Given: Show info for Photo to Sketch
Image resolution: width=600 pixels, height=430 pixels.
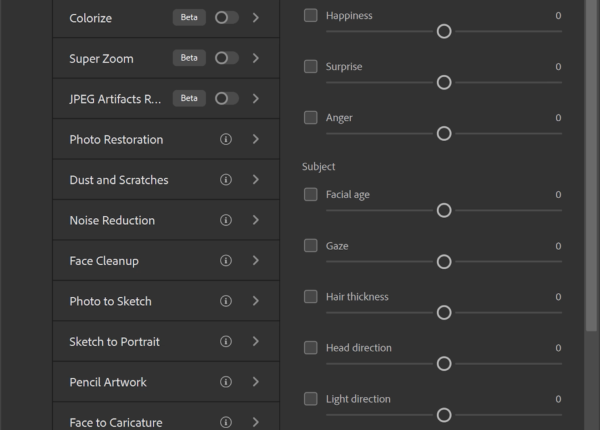Looking at the screenshot, I should click(x=226, y=301).
